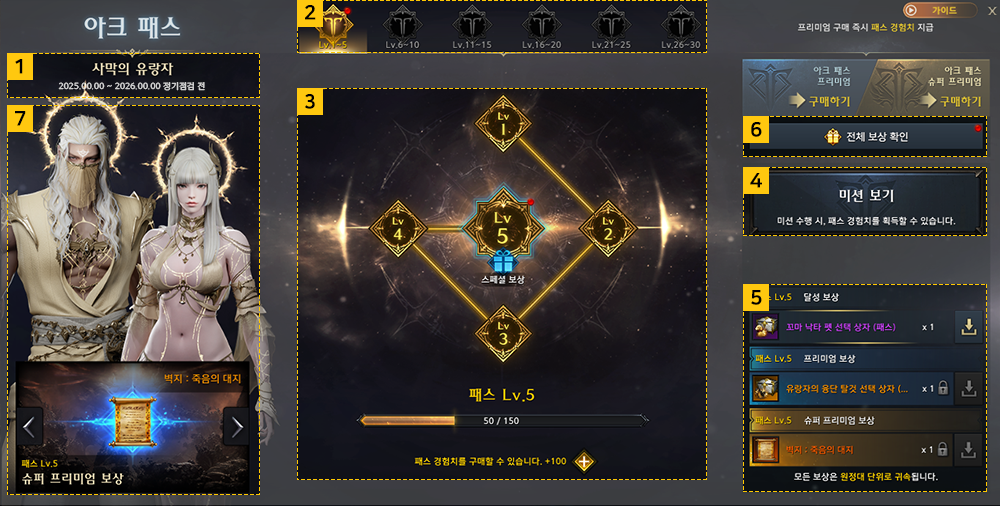This screenshot has height=506, width=1000.
Task: Click the Lv 1 diamond node
Action: 503,124
